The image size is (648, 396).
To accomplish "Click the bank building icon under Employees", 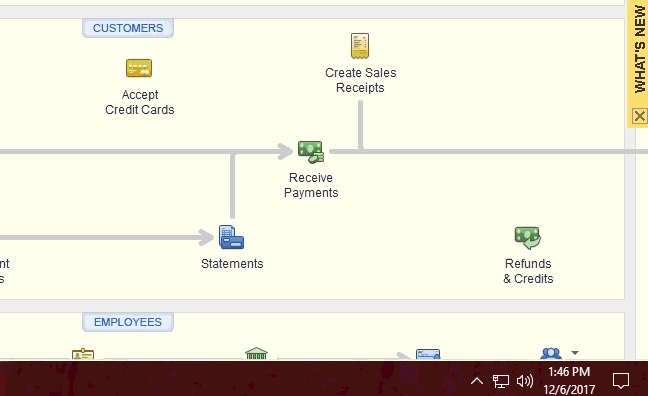I will pos(256,353).
